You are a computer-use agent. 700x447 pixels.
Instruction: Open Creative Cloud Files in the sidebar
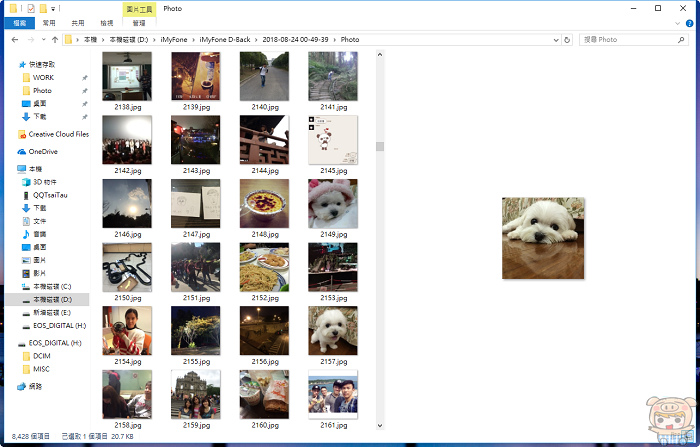58,134
